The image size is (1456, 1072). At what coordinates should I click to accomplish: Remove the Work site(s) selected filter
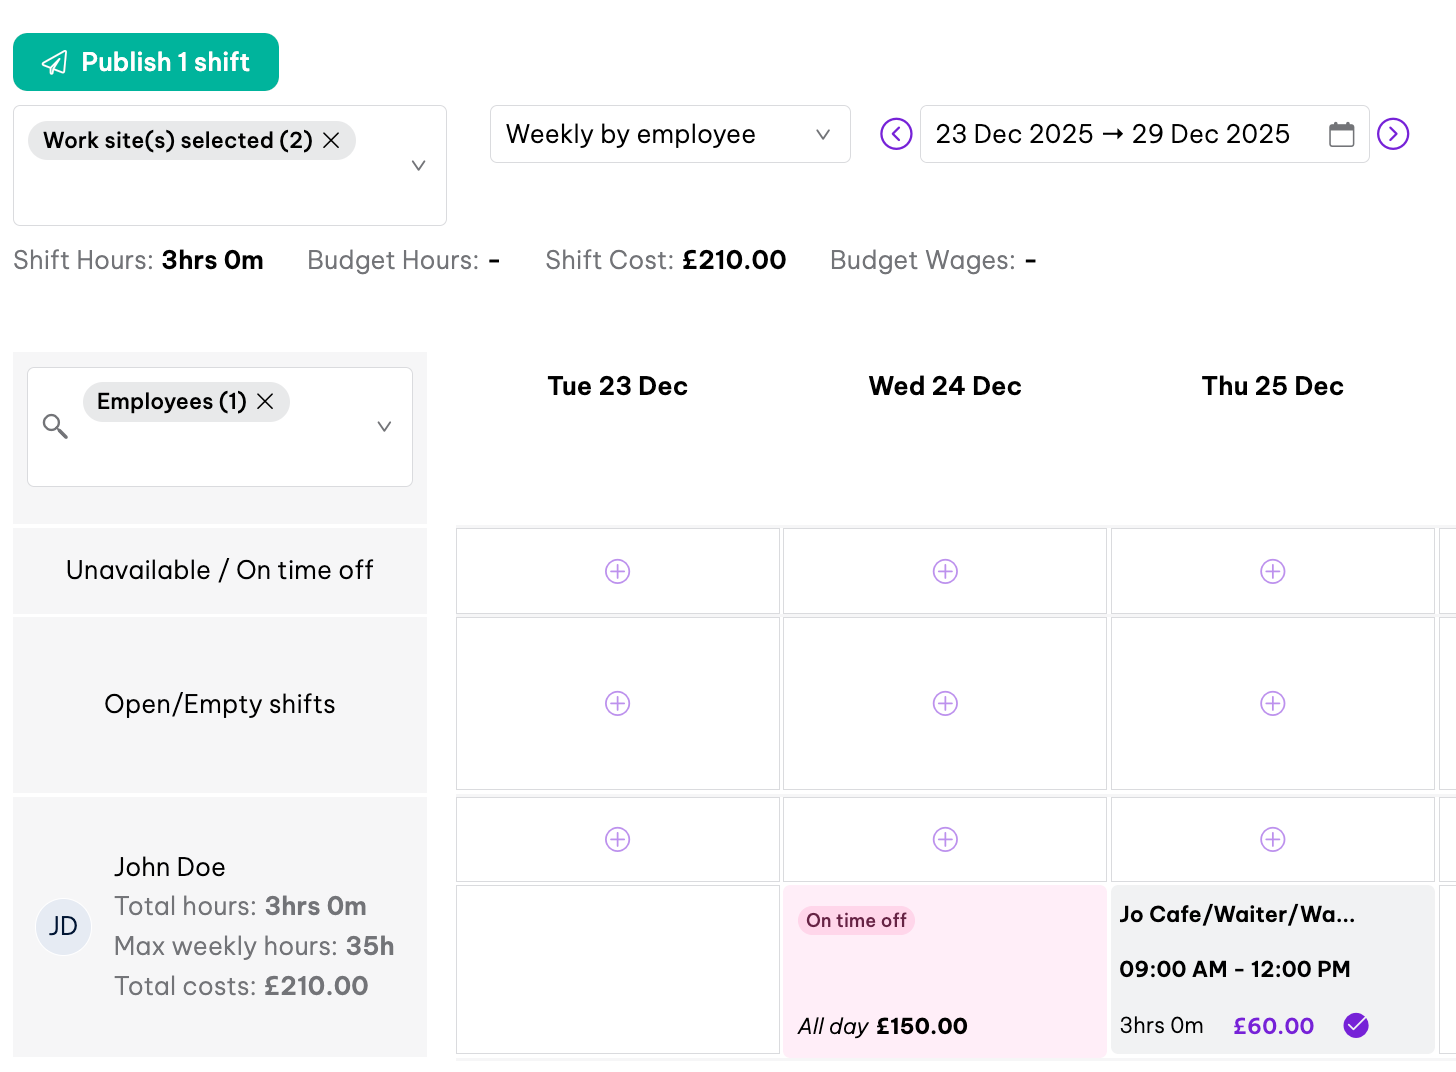point(332,141)
